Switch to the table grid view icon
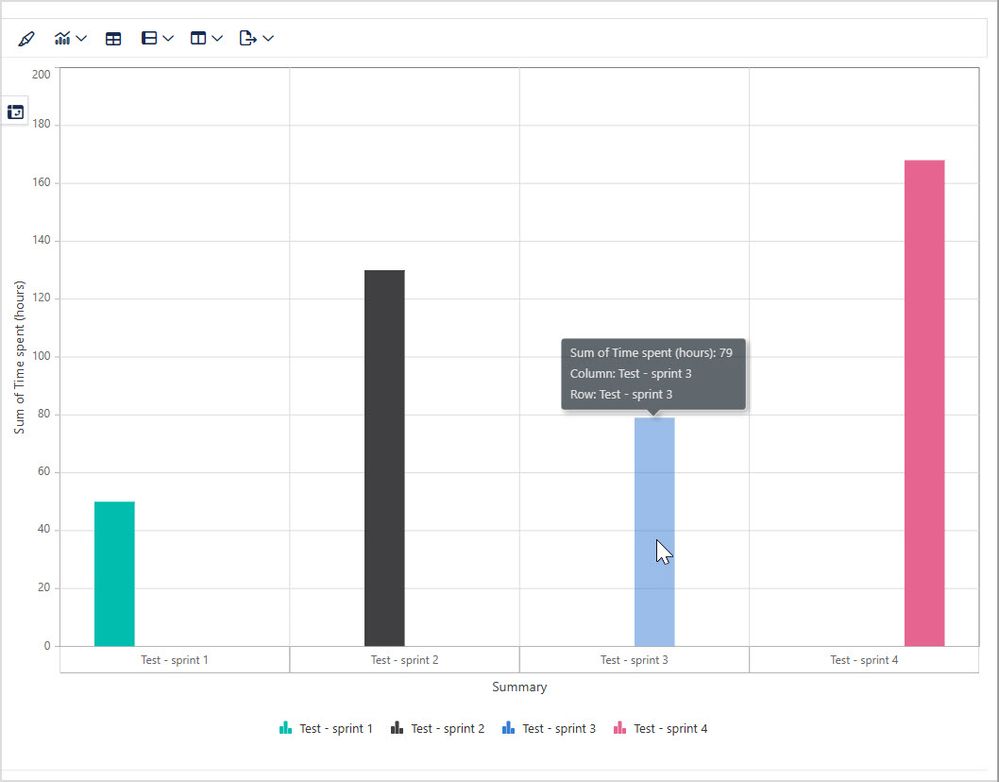 click(x=113, y=39)
